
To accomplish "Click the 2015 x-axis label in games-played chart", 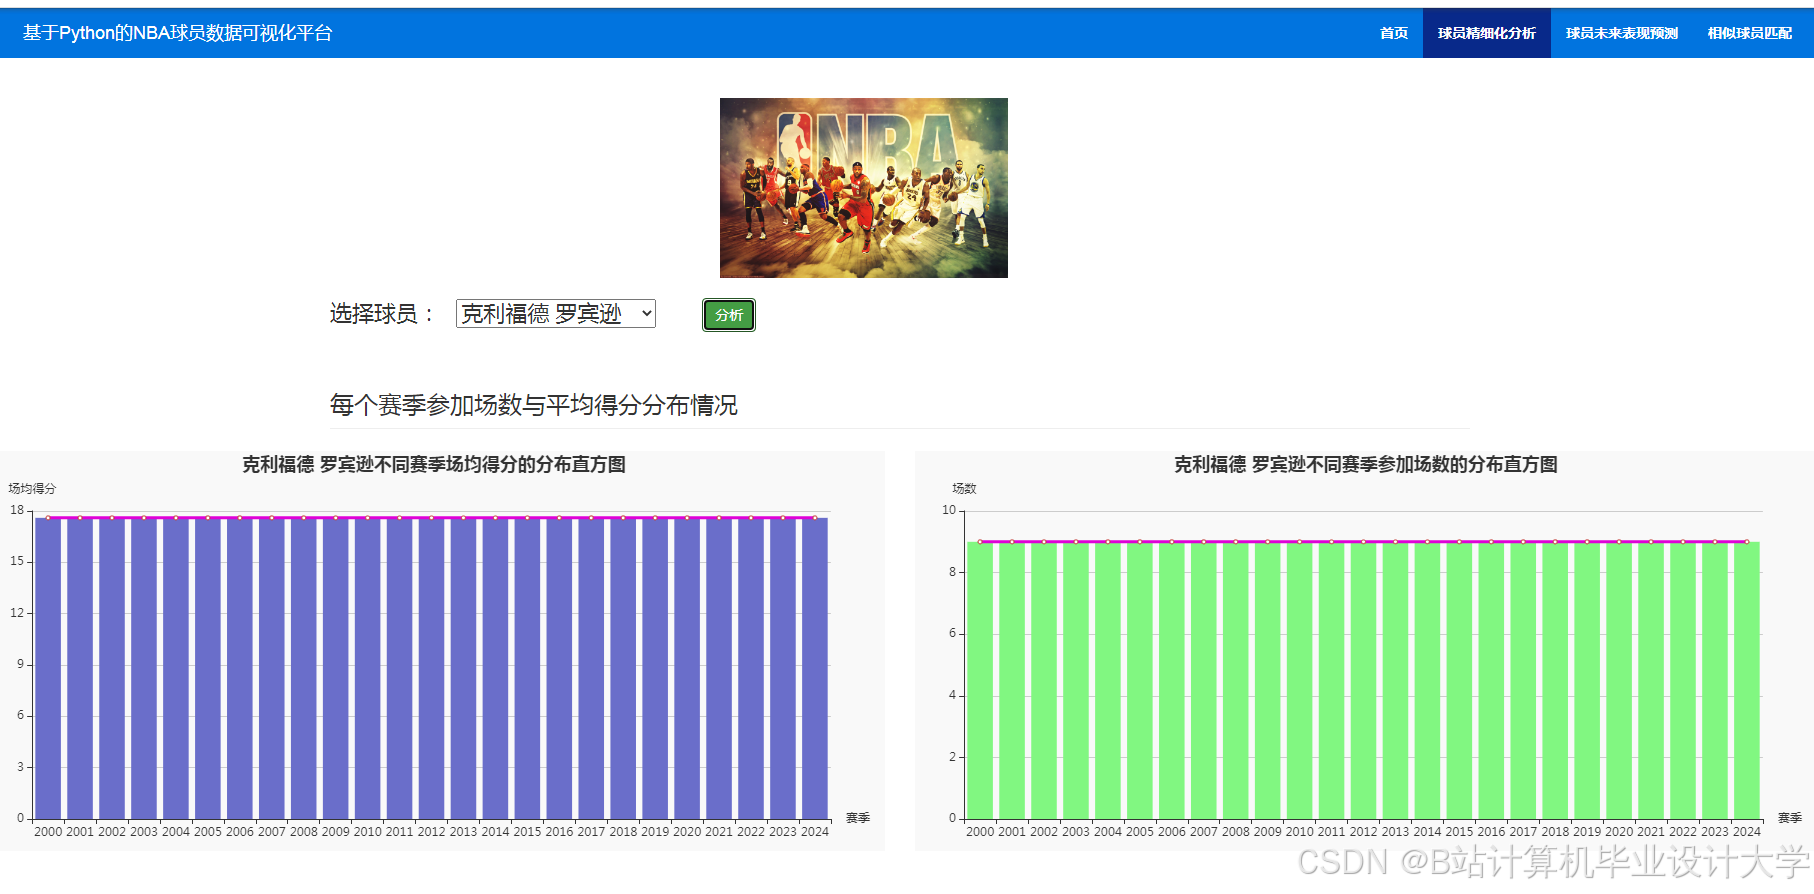I will [x=1459, y=832].
